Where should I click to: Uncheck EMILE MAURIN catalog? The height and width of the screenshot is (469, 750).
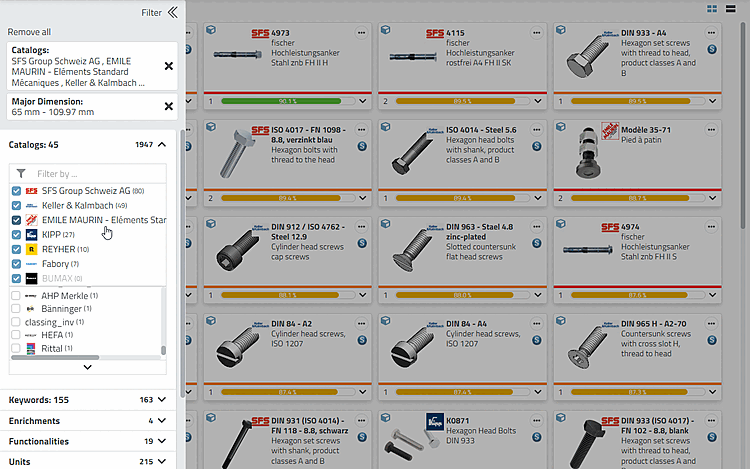coord(16,220)
